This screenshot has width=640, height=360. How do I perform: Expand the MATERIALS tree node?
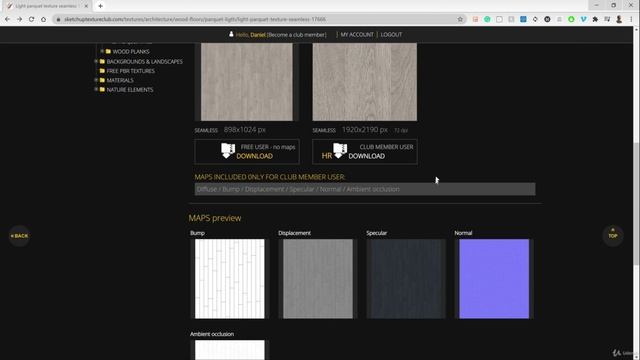pos(96,80)
